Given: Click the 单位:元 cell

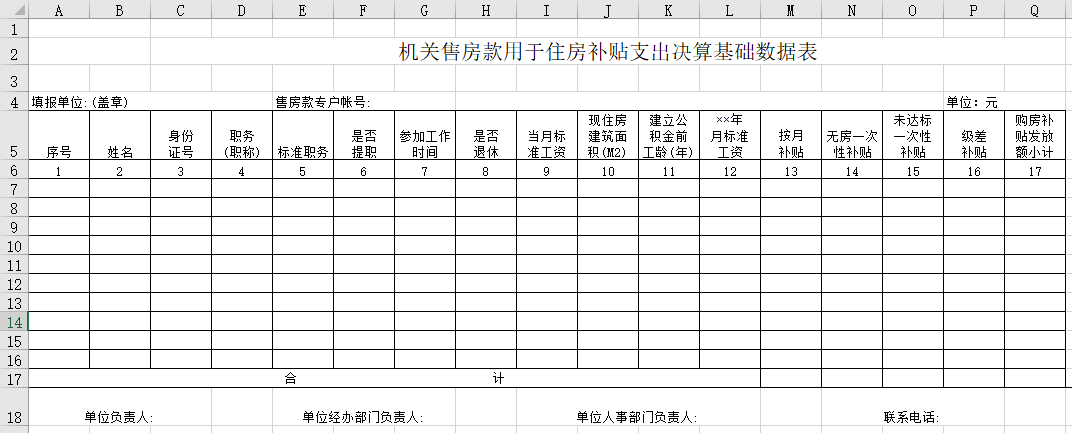Looking at the screenshot, I should pyautogui.click(x=972, y=102).
